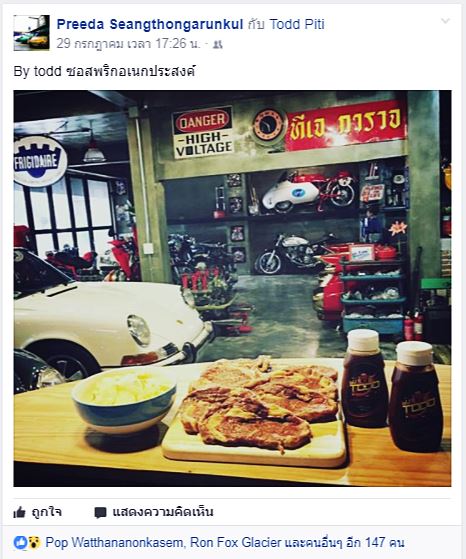This screenshot has height=559, width=466.
Task: Open the post options chevron menu
Action: 445,21
